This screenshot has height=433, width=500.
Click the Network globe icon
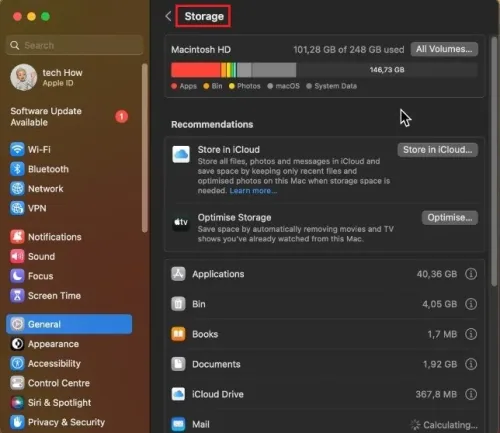click(x=17, y=189)
